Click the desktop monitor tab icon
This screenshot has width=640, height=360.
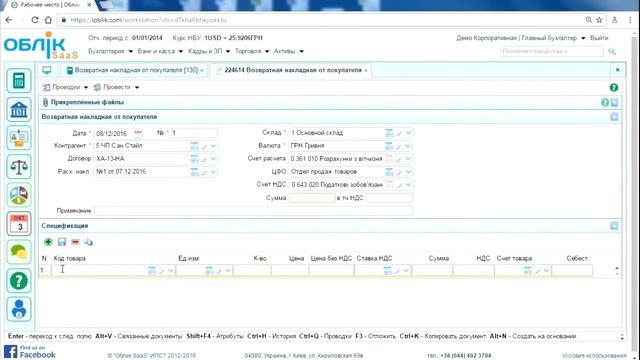[47, 70]
